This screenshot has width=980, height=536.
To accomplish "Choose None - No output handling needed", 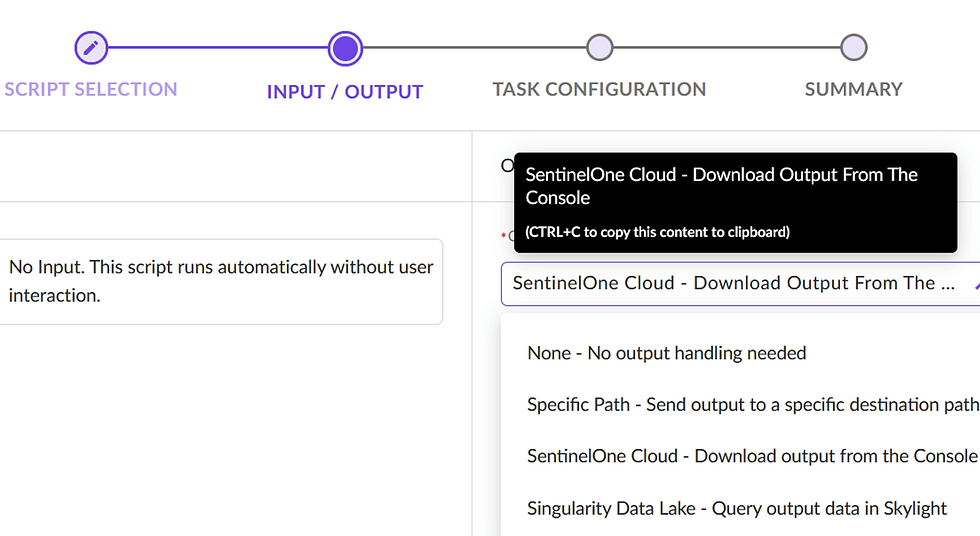I will [x=666, y=353].
